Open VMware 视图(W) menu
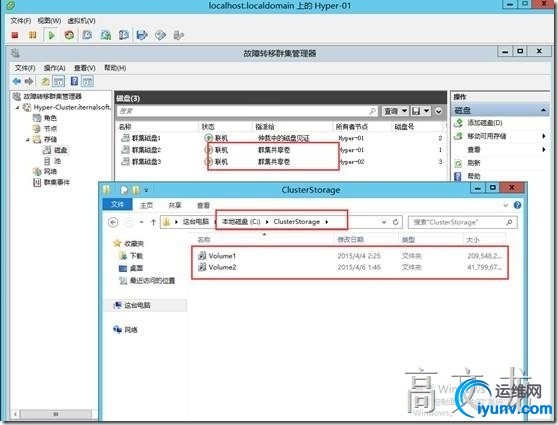Screen dimensions: 558x425 [49, 21]
